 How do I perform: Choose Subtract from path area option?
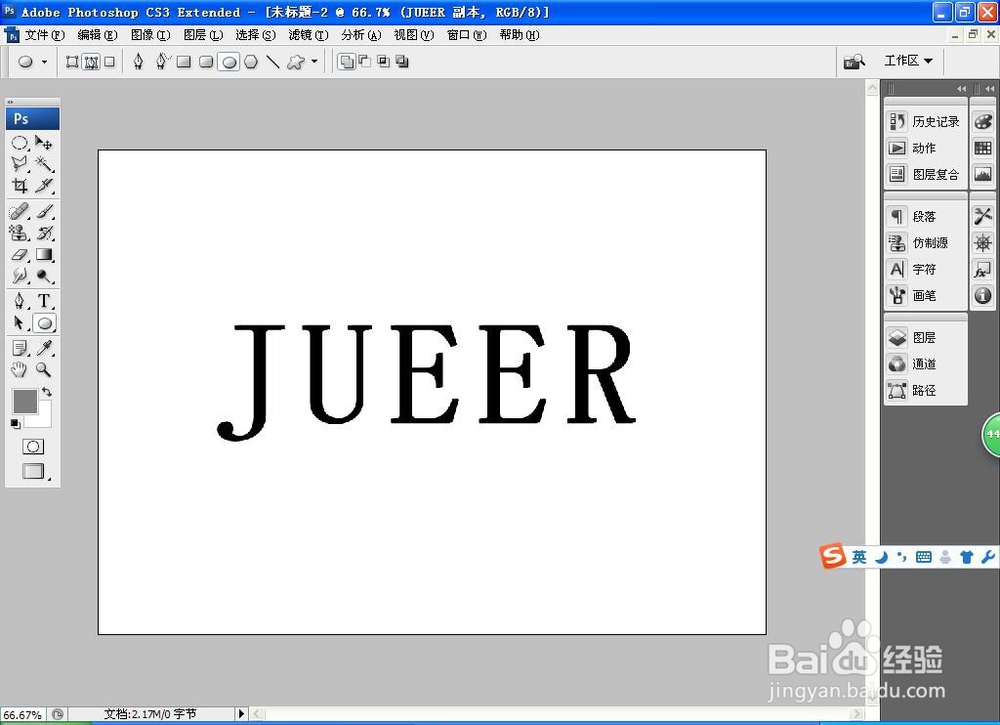pyautogui.click(x=365, y=62)
